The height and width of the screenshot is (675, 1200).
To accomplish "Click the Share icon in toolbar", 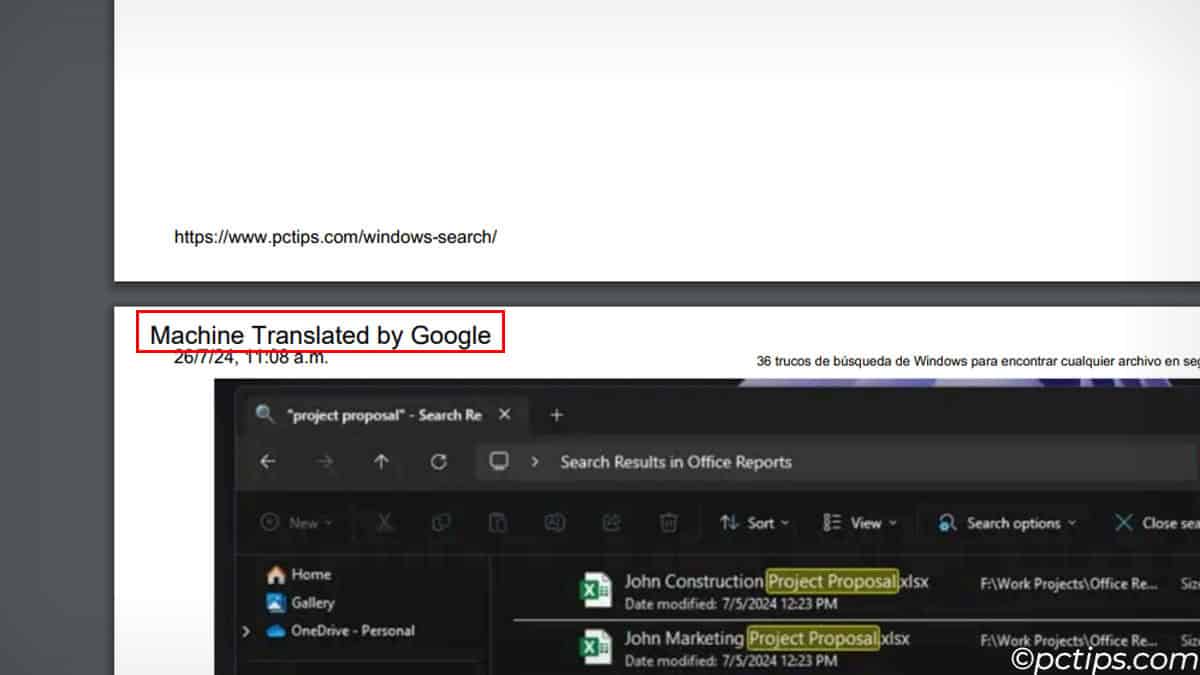I will click(612, 523).
